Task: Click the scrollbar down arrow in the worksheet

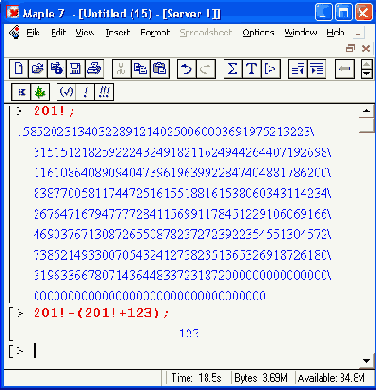Action: [x=366, y=361]
